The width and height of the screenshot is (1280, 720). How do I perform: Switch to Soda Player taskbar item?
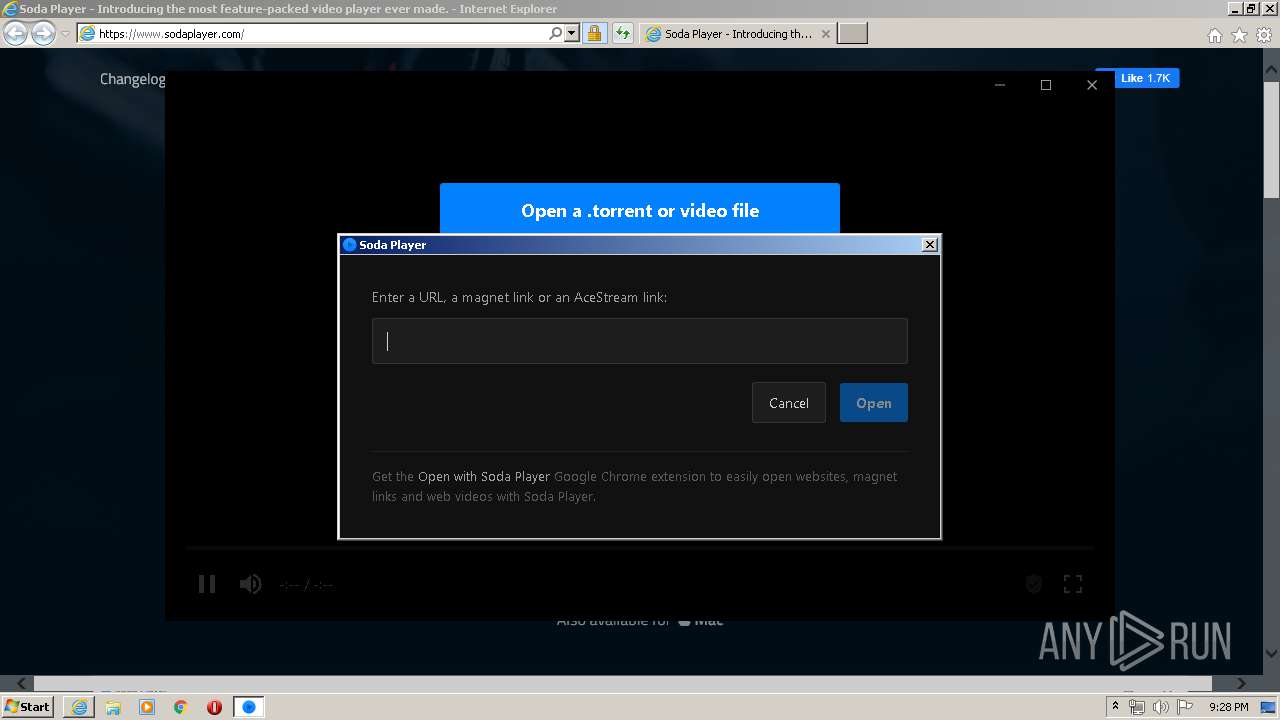(x=249, y=707)
